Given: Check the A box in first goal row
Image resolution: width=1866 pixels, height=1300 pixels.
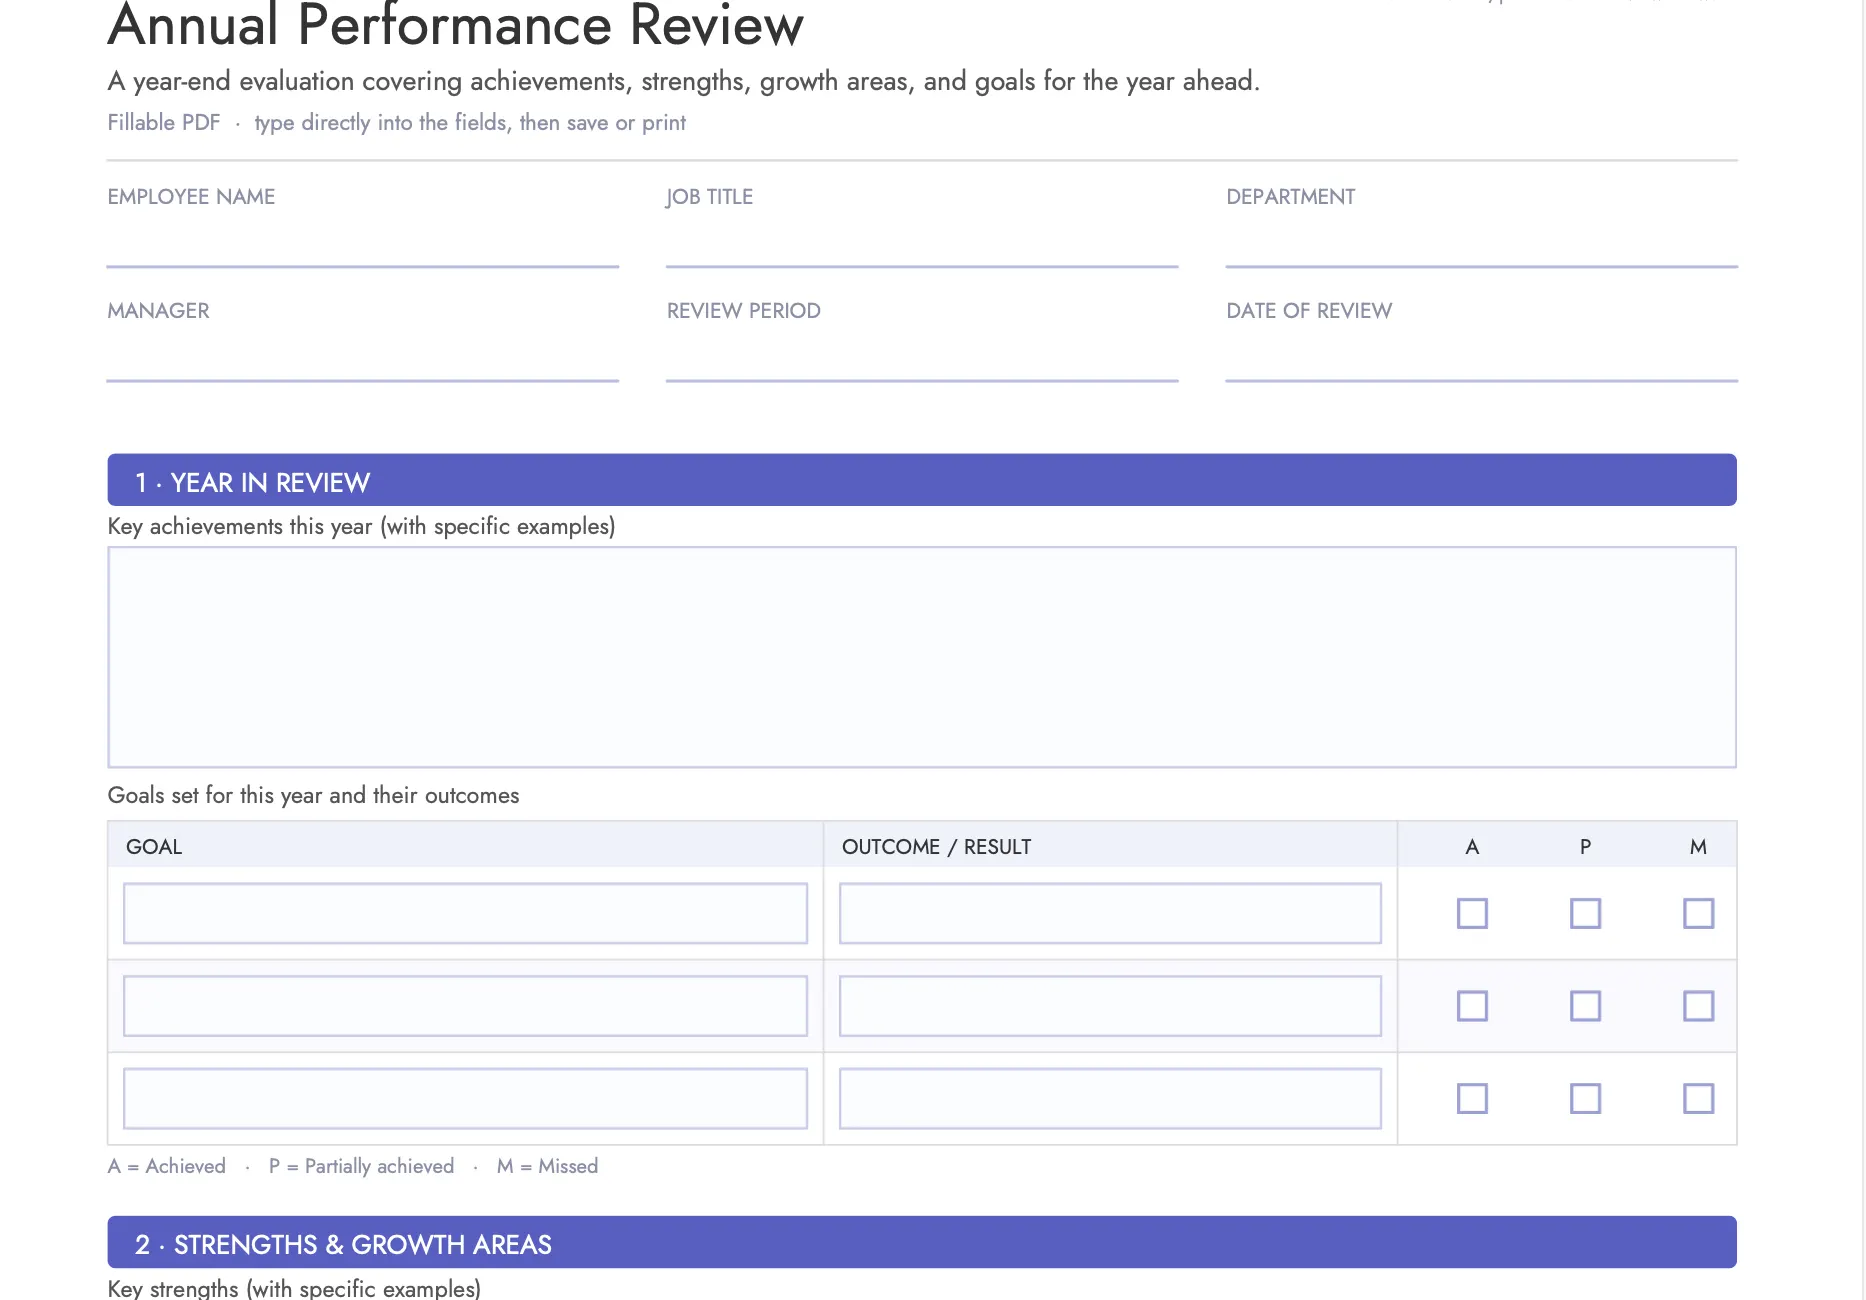Looking at the screenshot, I should pos(1472,913).
